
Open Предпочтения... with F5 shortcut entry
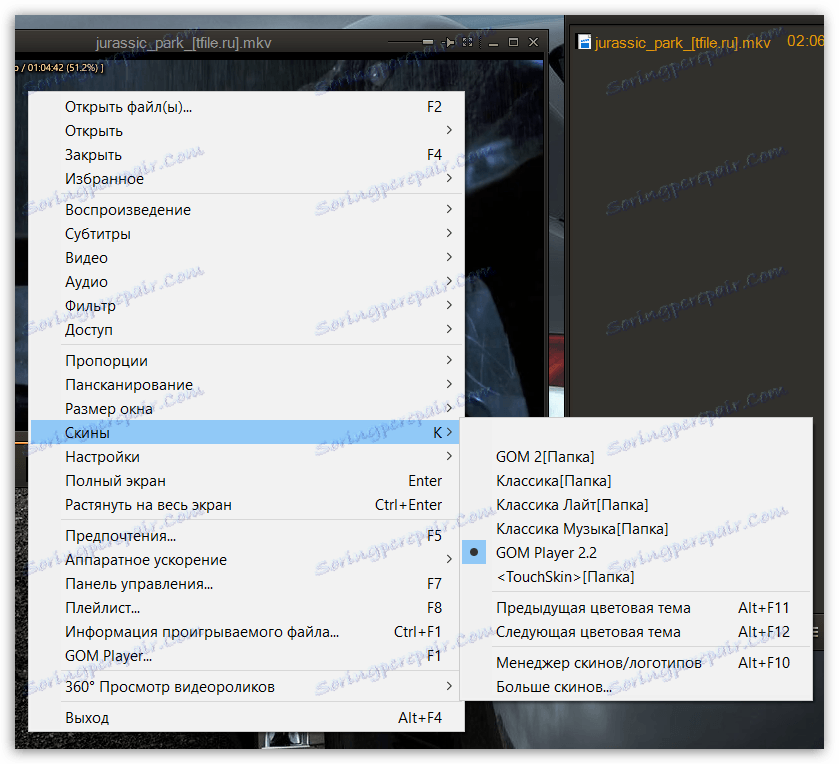(x=246, y=536)
